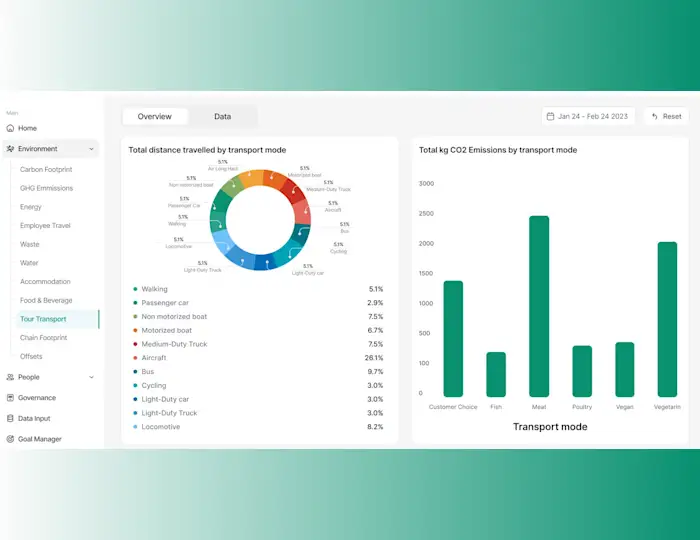
Task: Click the Light-Duty car legend row
Action: point(258,399)
